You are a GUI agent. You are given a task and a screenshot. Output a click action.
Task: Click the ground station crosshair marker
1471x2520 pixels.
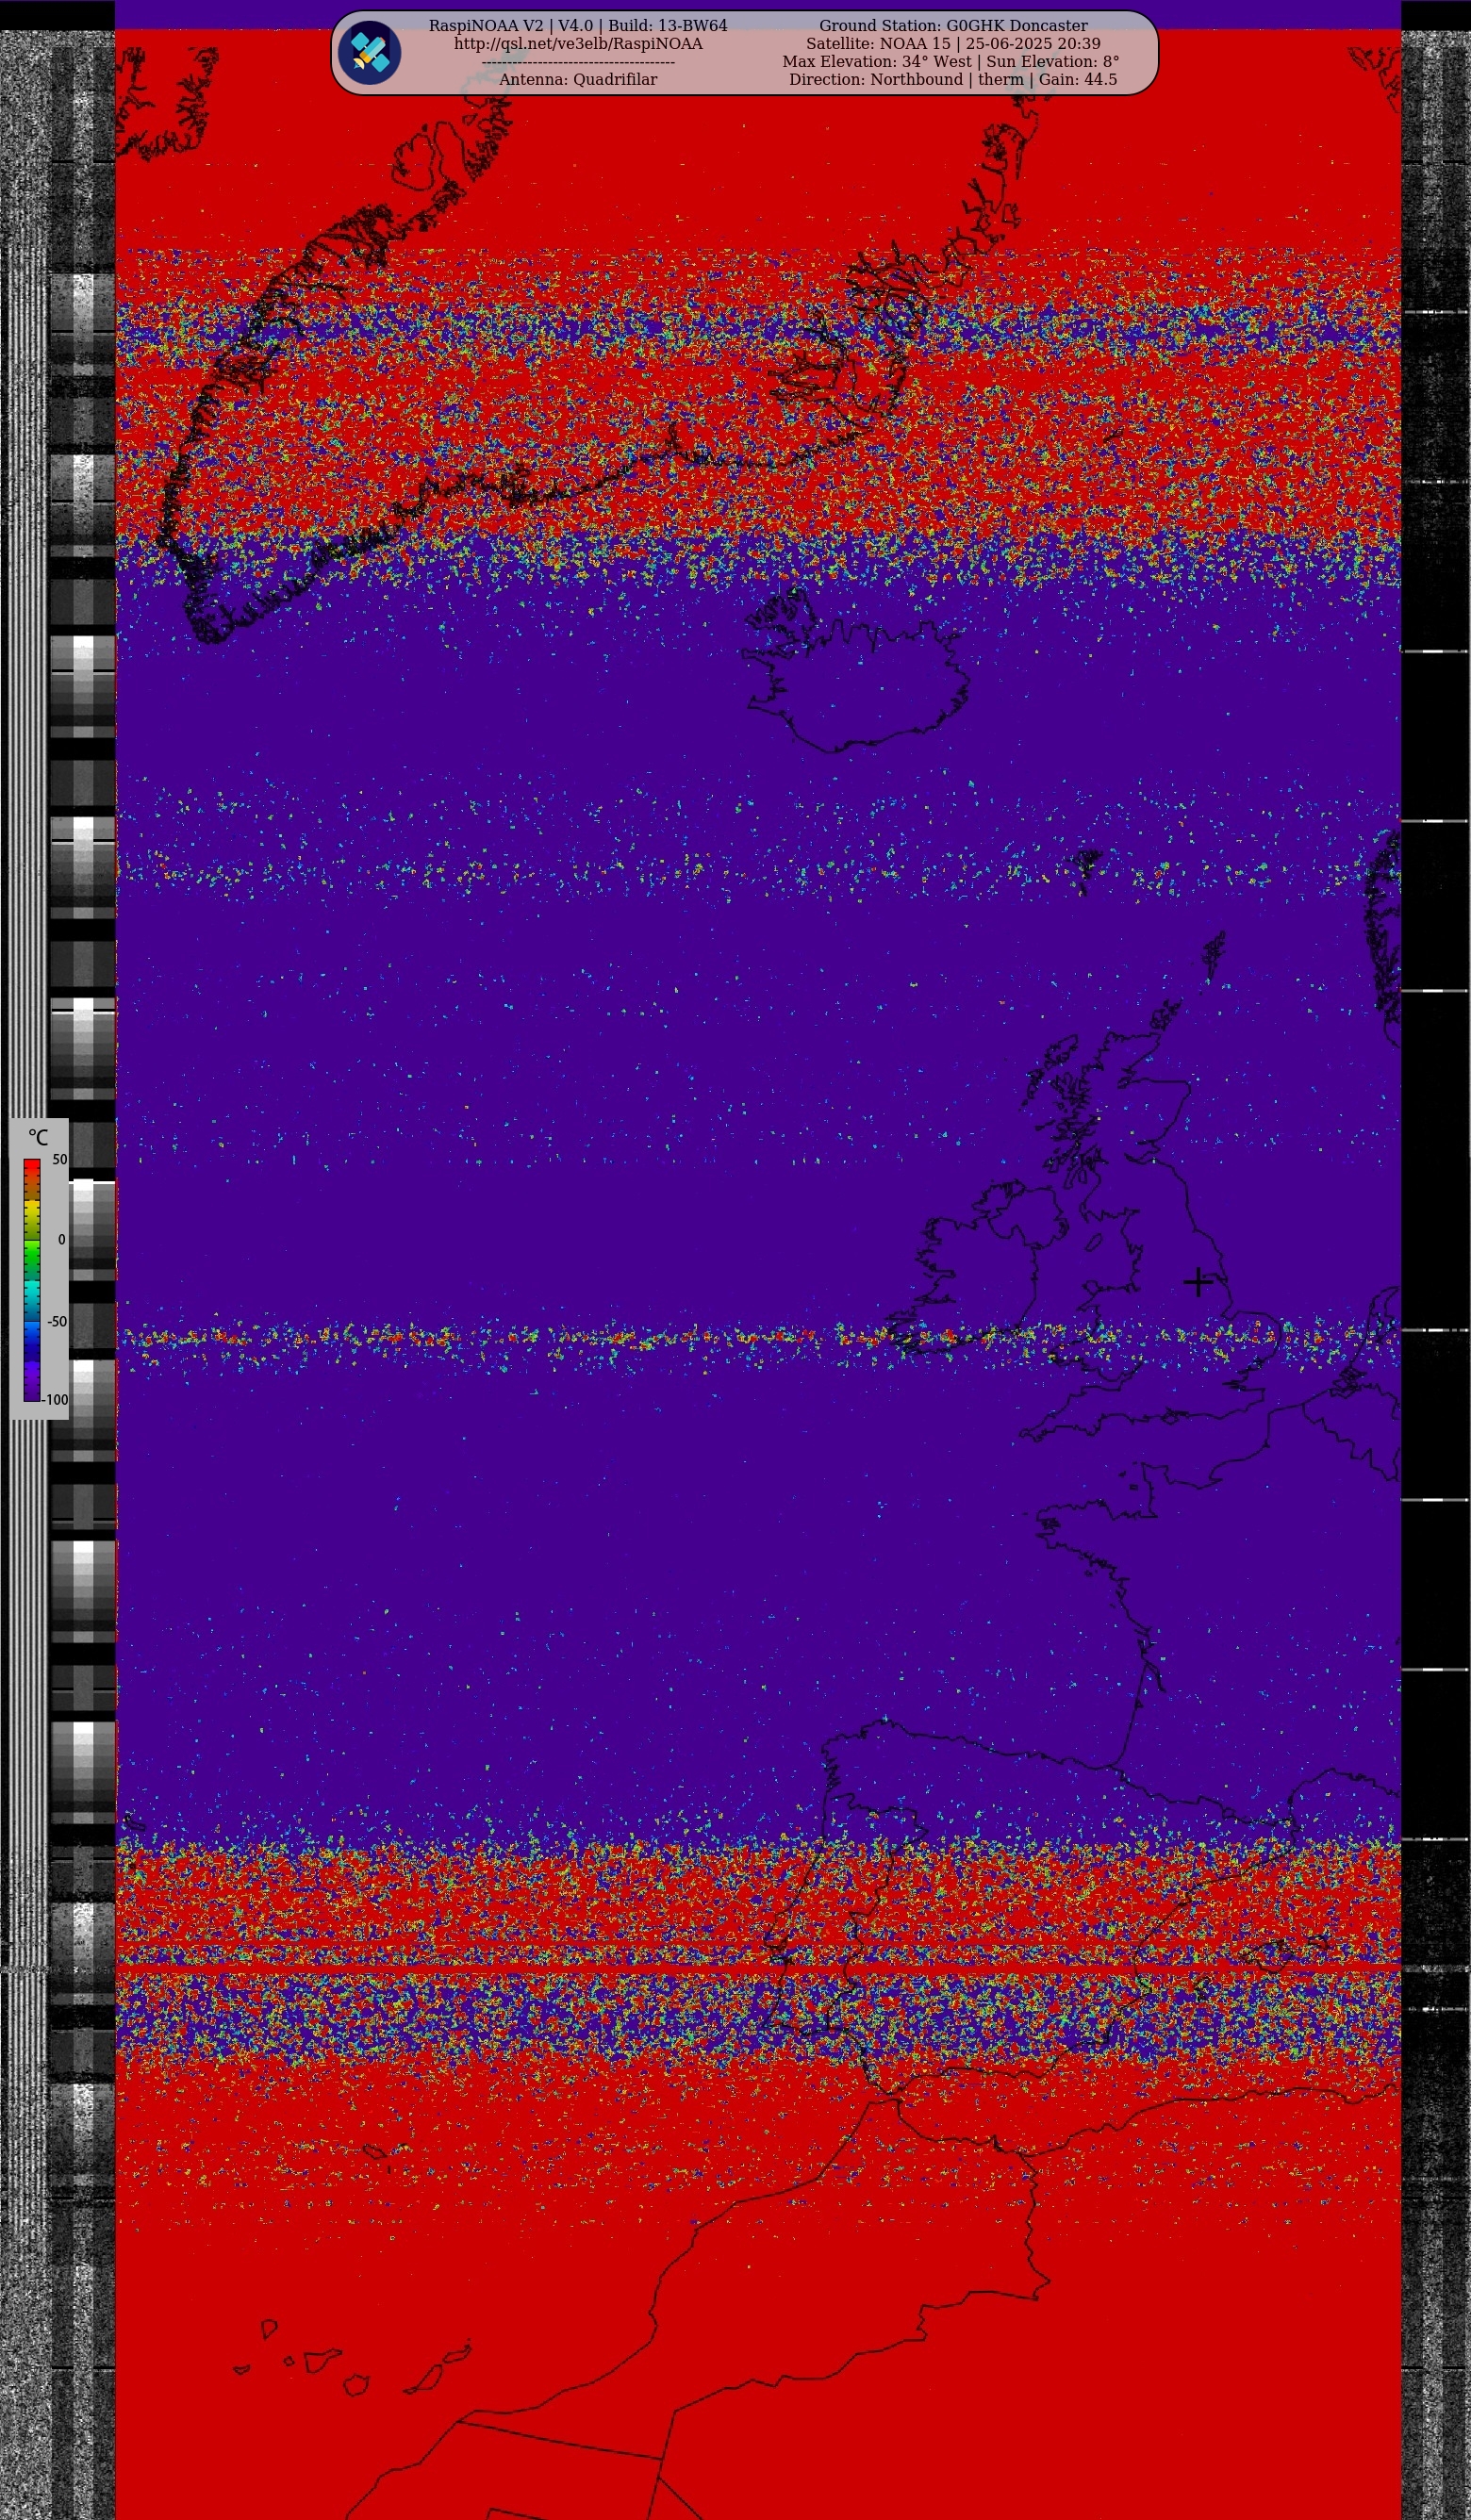point(1198,1282)
